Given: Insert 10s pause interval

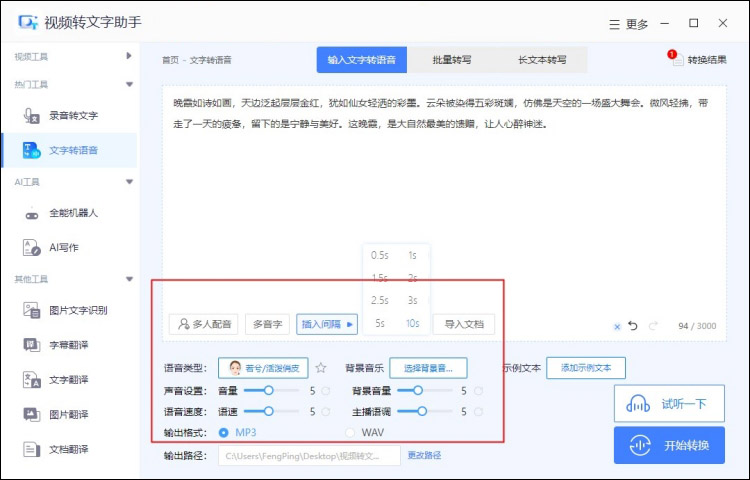Looking at the screenshot, I should (x=412, y=324).
